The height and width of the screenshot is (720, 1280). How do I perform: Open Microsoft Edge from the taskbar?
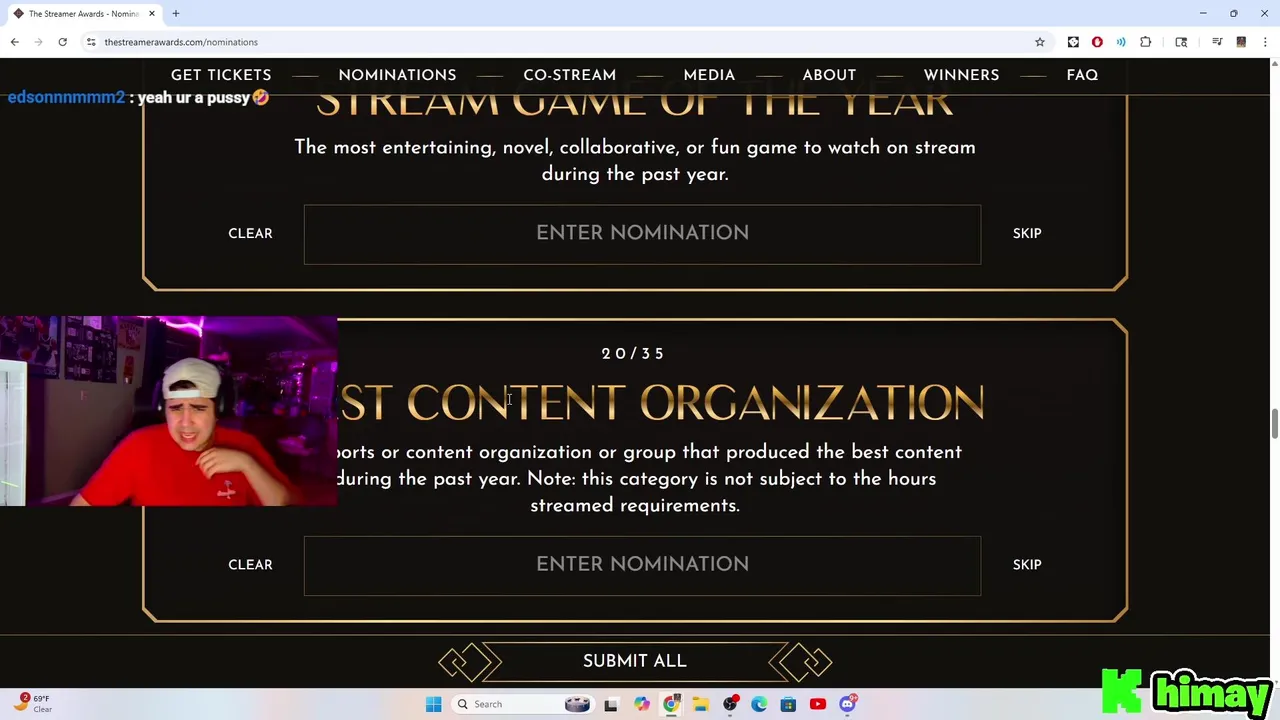[759, 704]
